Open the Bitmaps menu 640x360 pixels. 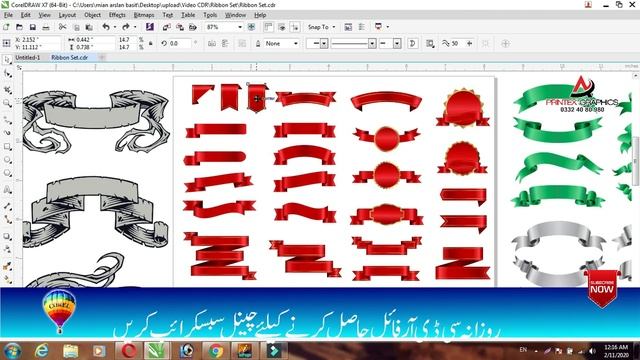(144, 15)
